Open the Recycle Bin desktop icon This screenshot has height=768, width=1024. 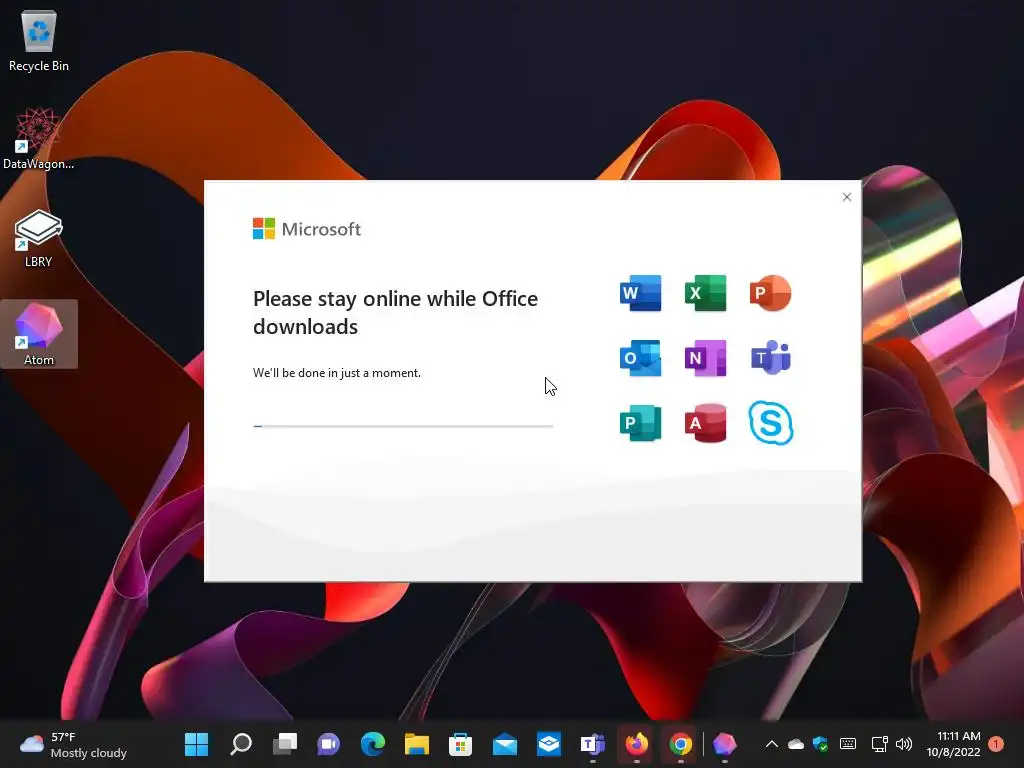point(39,41)
